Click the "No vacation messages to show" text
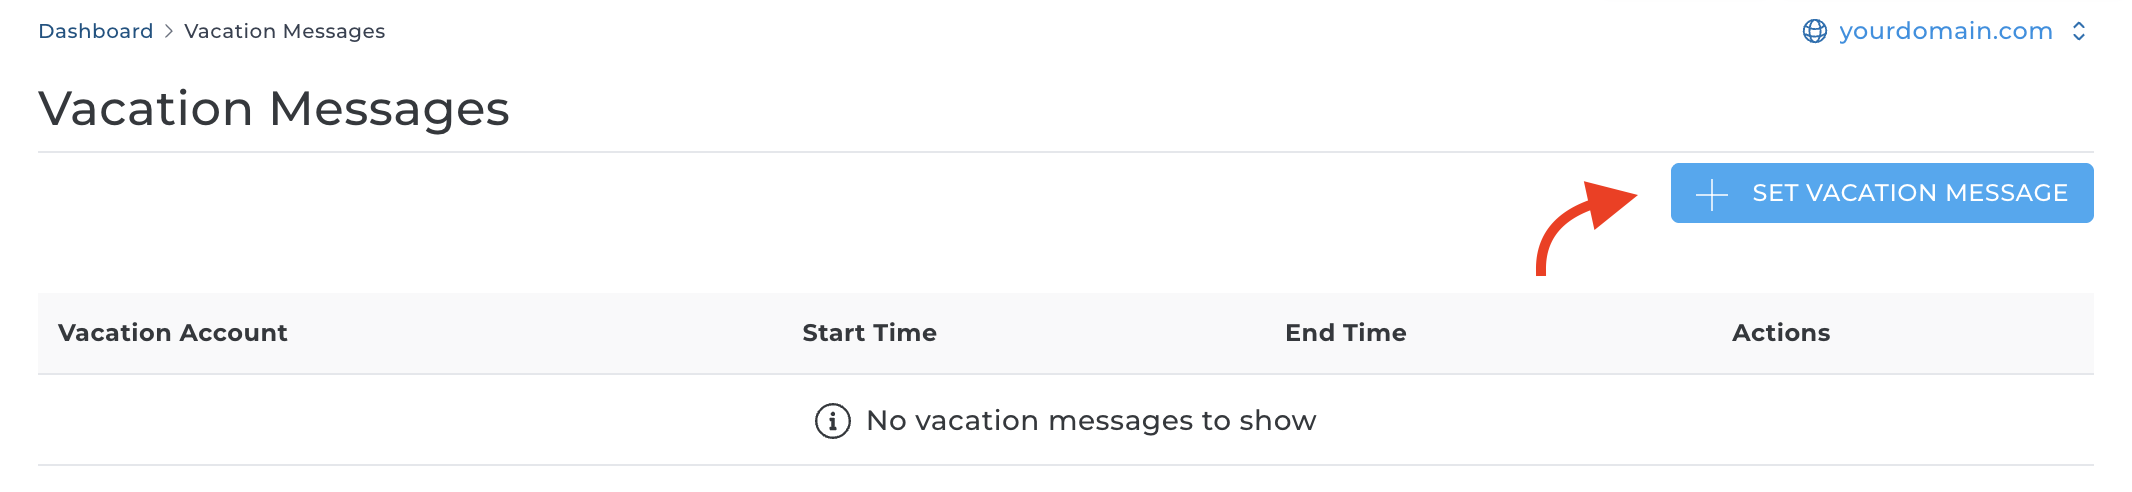Viewport: 2132px width, 492px height. tap(1090, 421)
